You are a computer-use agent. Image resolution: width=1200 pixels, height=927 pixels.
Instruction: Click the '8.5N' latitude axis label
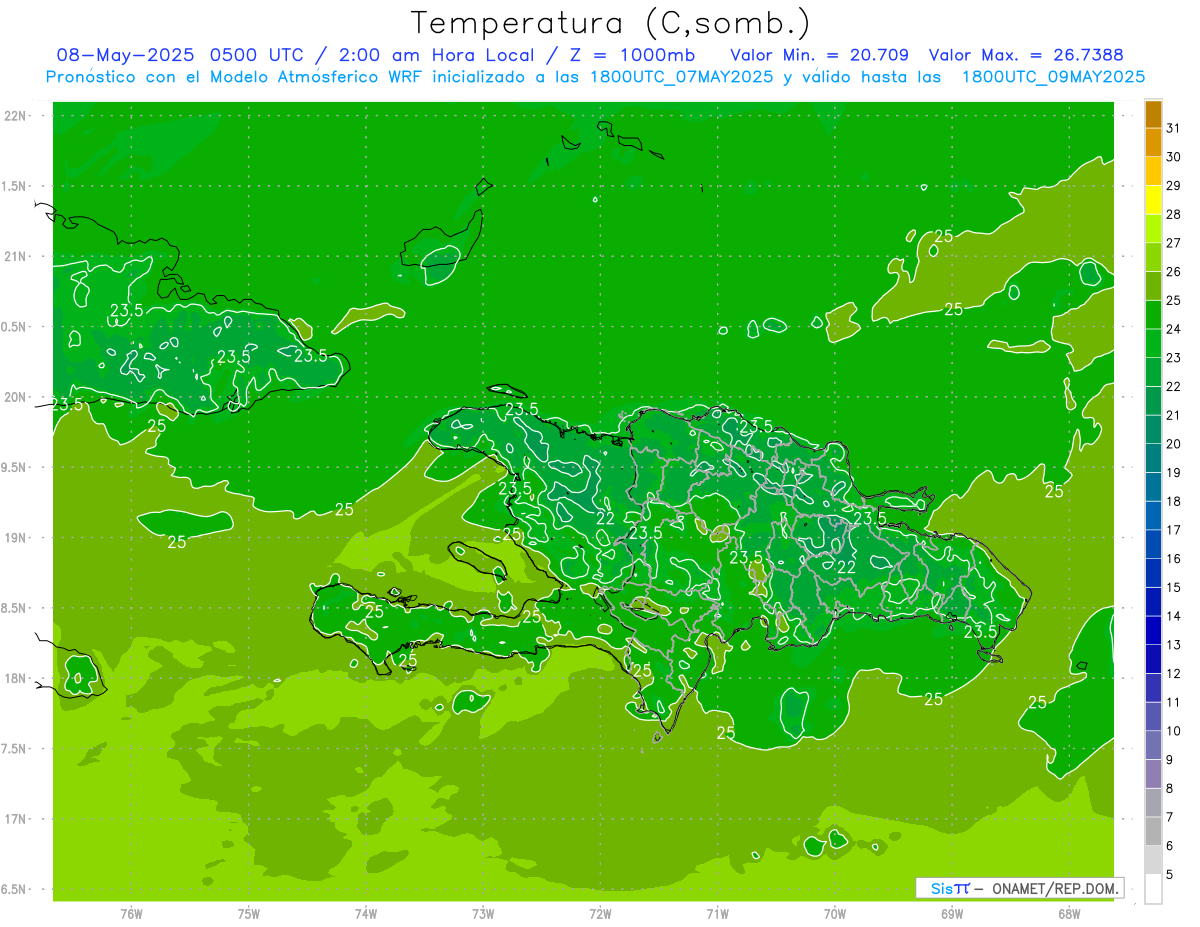(x=14, y=608)
